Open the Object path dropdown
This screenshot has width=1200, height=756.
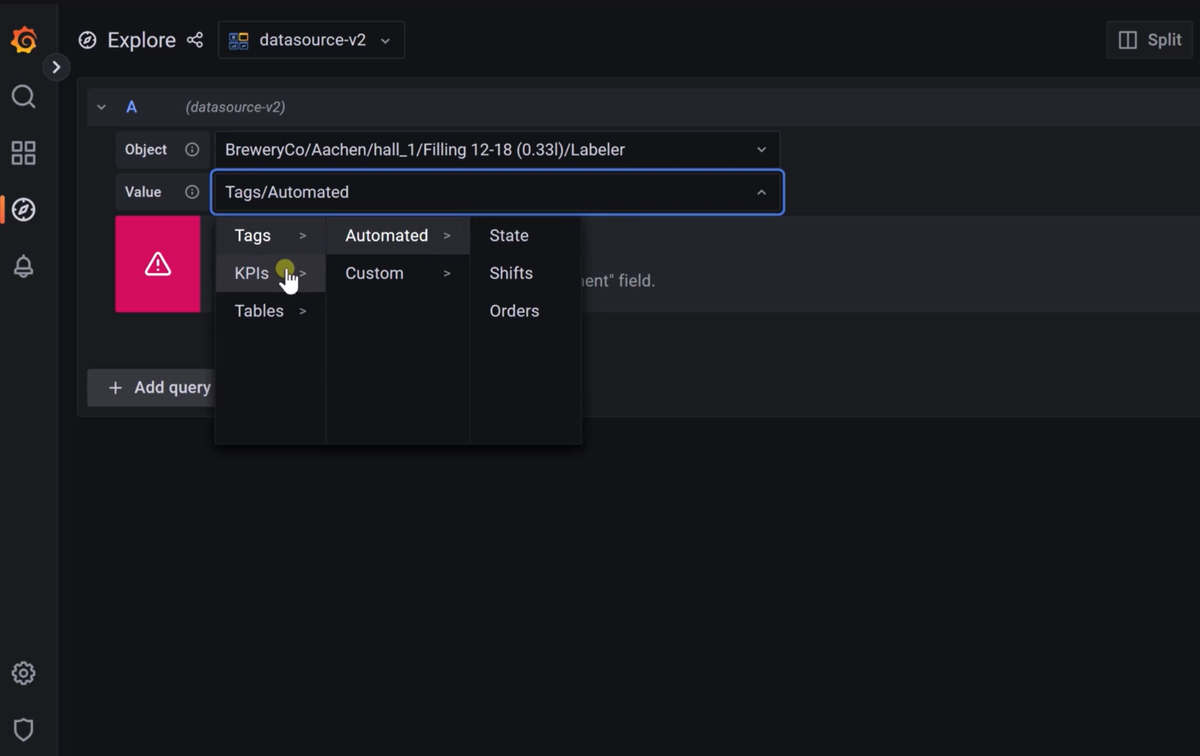click(x=496, y=150)
